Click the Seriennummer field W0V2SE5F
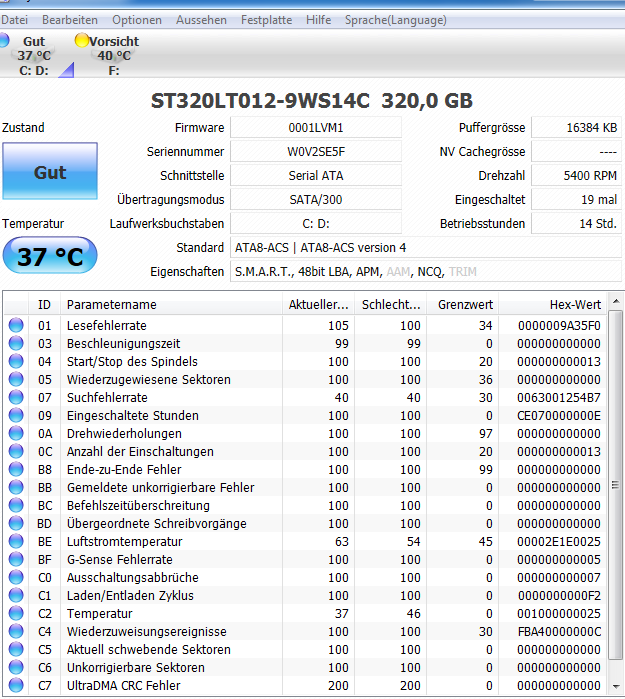 (316, 152)
